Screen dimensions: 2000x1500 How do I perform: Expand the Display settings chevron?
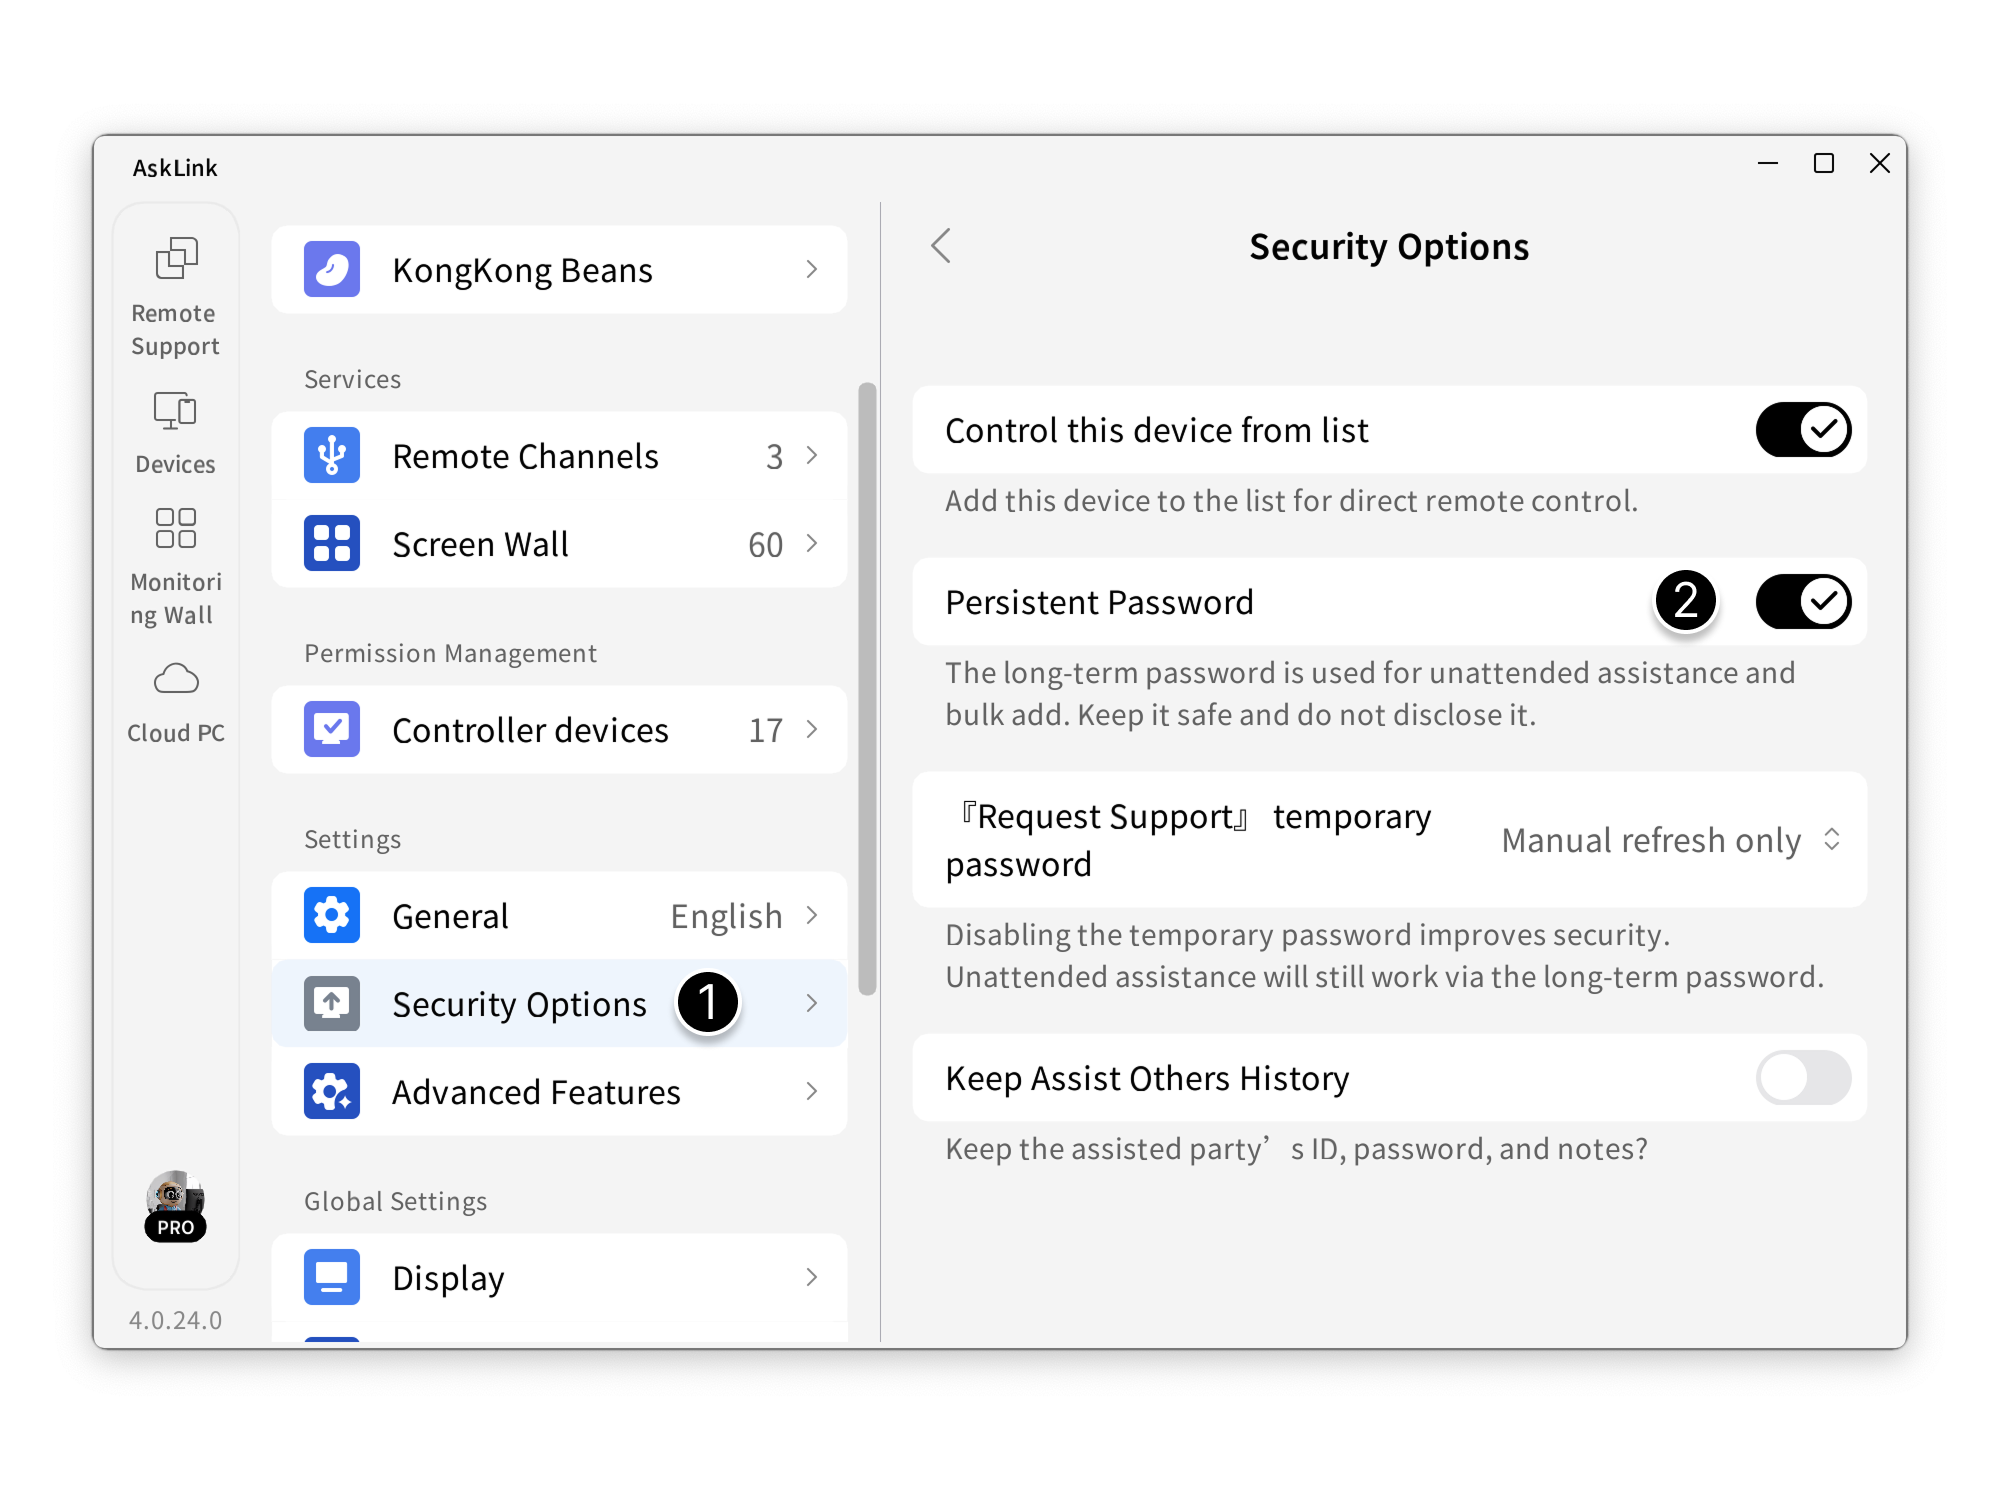pos(812,1277)
